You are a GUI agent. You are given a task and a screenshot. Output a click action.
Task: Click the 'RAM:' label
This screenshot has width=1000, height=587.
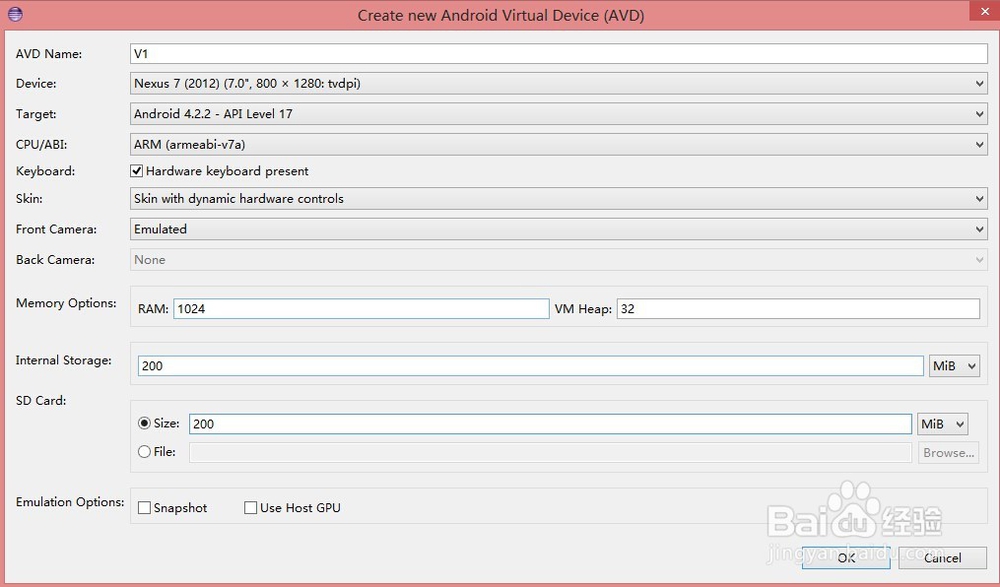pyautogui.click(x=153, y=309)
